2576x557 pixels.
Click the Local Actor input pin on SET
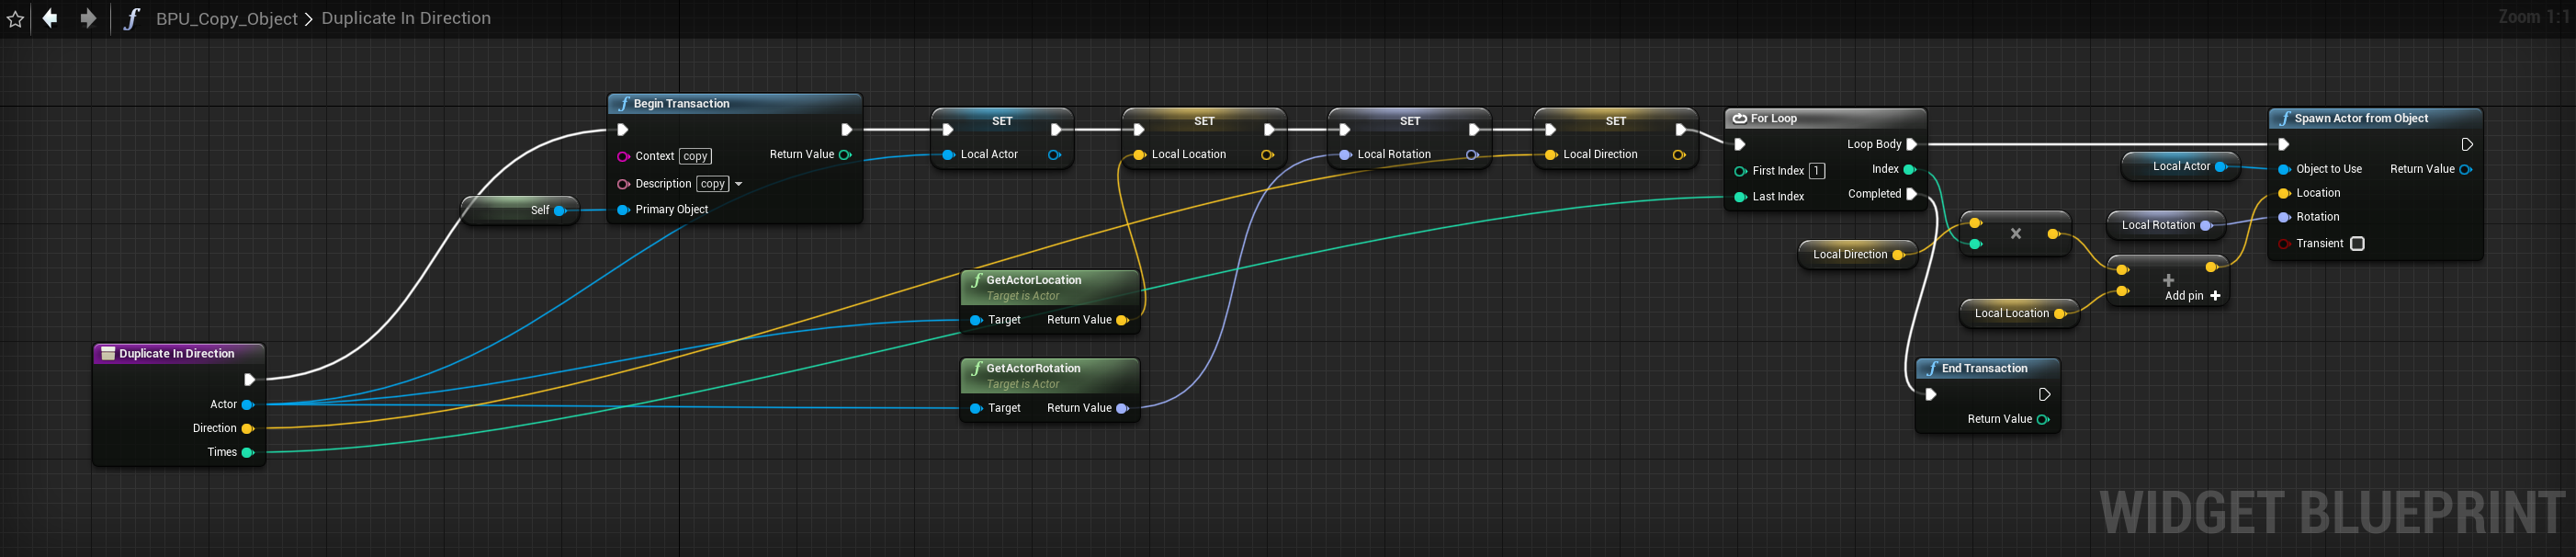click(948, 155)
